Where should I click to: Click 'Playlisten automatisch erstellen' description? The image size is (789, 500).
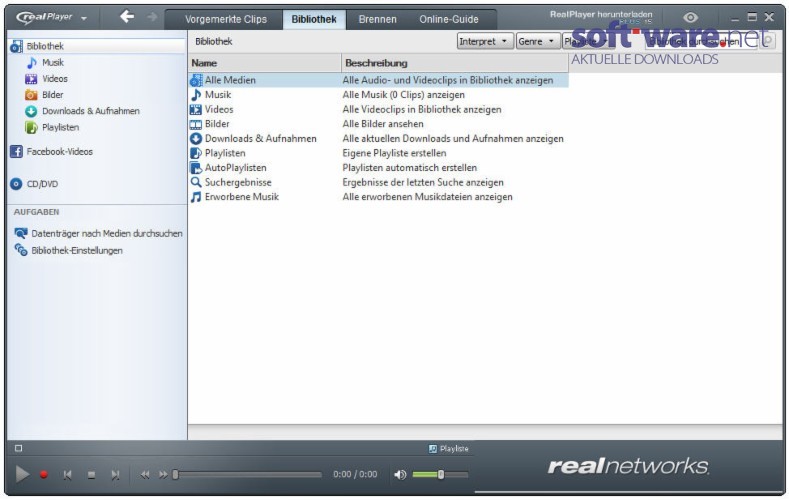(410, 168)
